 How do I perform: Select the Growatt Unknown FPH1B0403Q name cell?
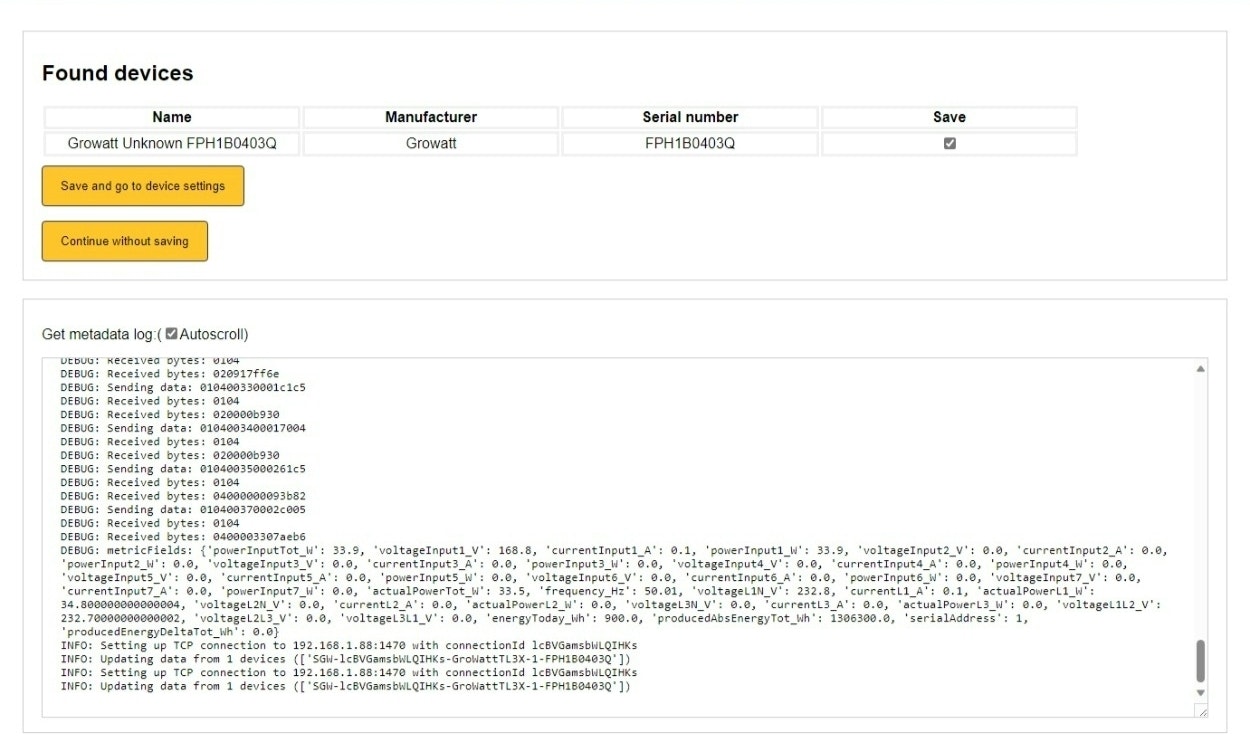coord(172,143)
